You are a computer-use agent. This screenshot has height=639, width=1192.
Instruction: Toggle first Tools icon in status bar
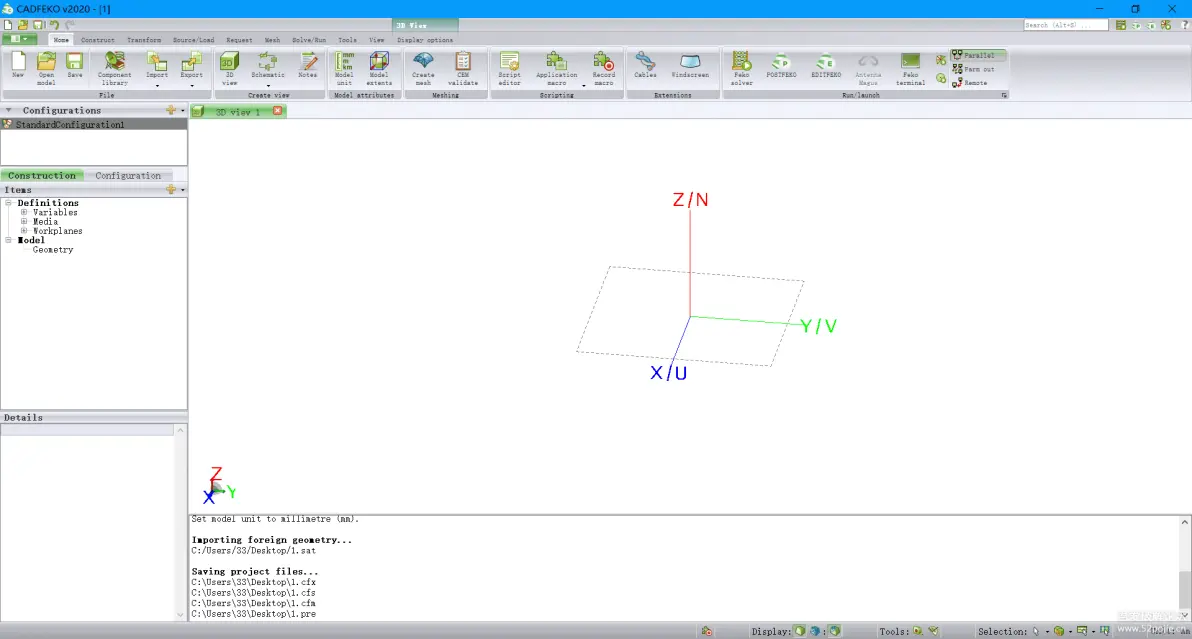[918, 631]
